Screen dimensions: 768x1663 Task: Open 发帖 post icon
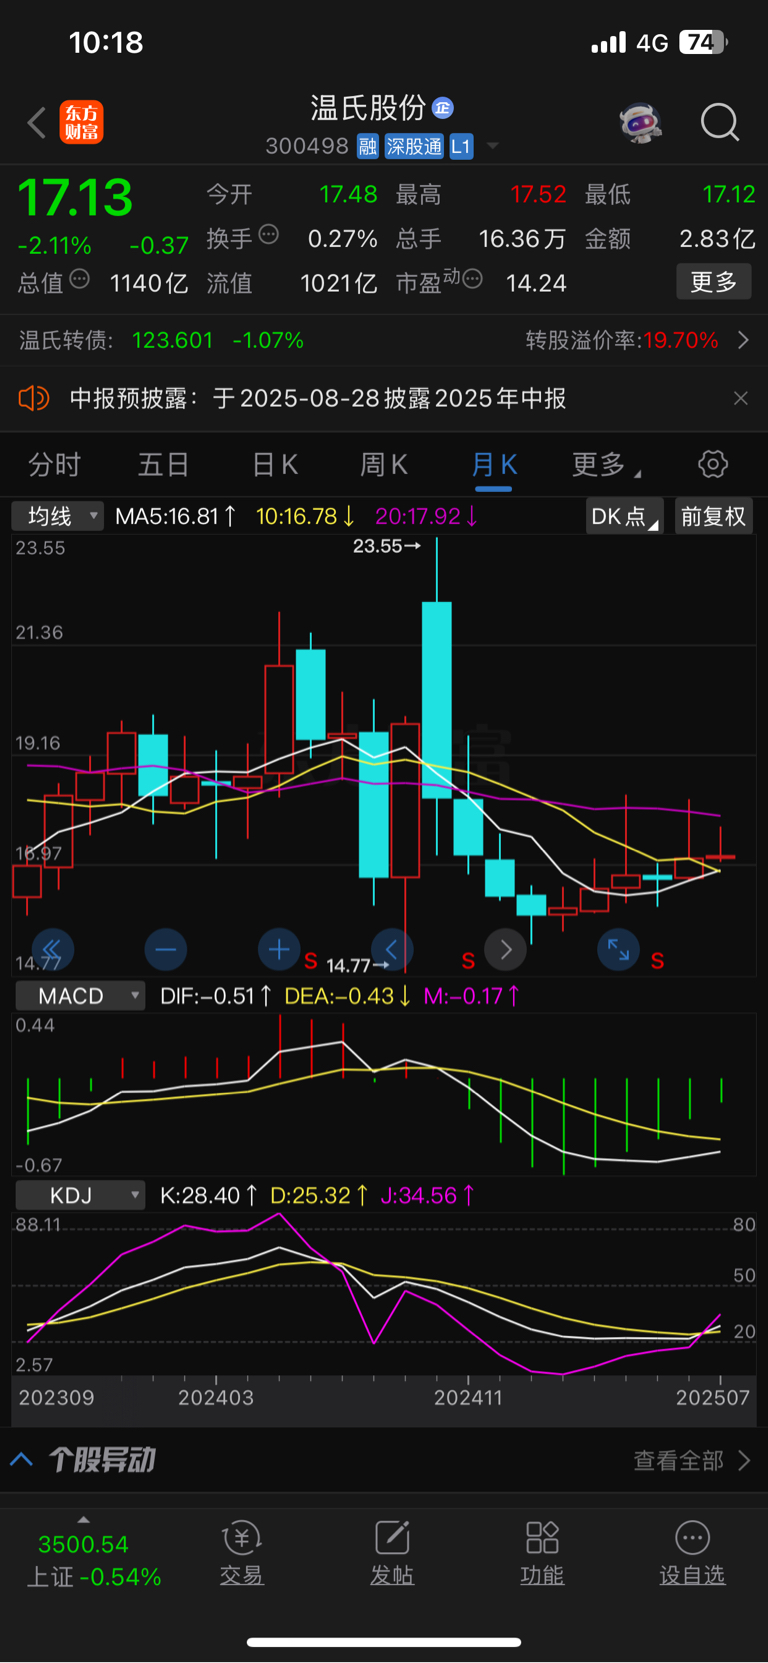[392, 1553]
